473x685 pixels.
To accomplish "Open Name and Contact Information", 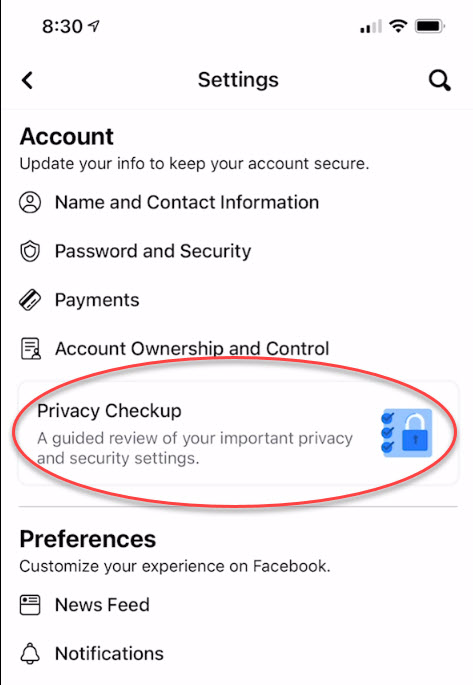I will [187, 203].
